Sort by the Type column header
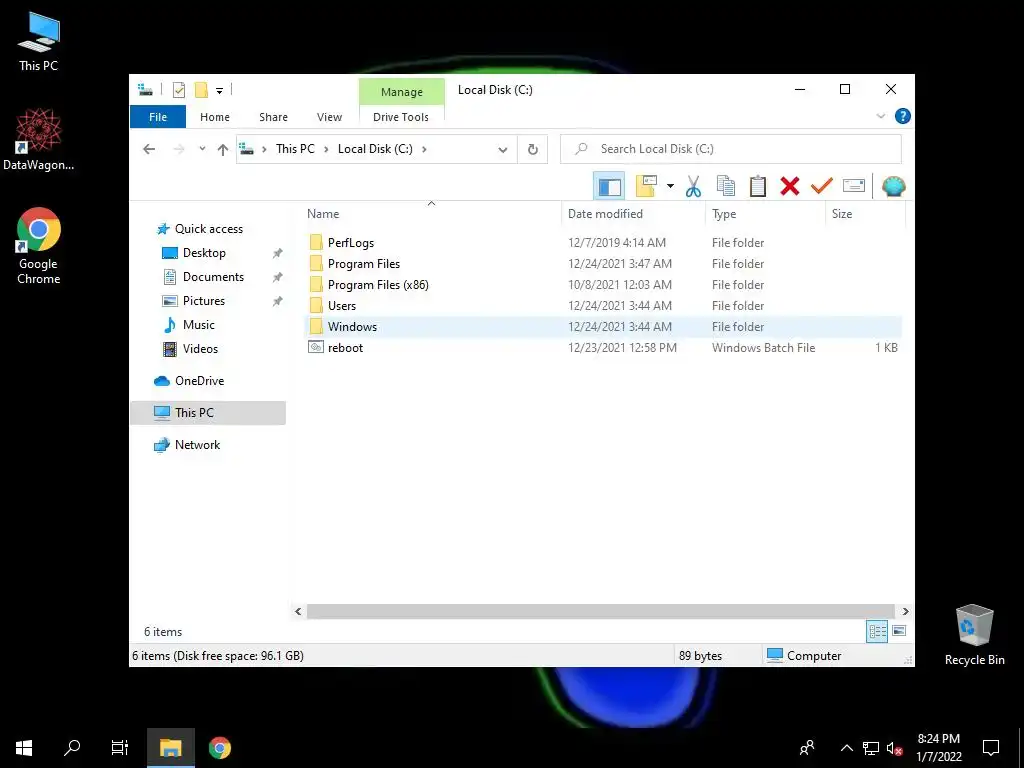1024x768 pixels. click(x=765, y=214)
